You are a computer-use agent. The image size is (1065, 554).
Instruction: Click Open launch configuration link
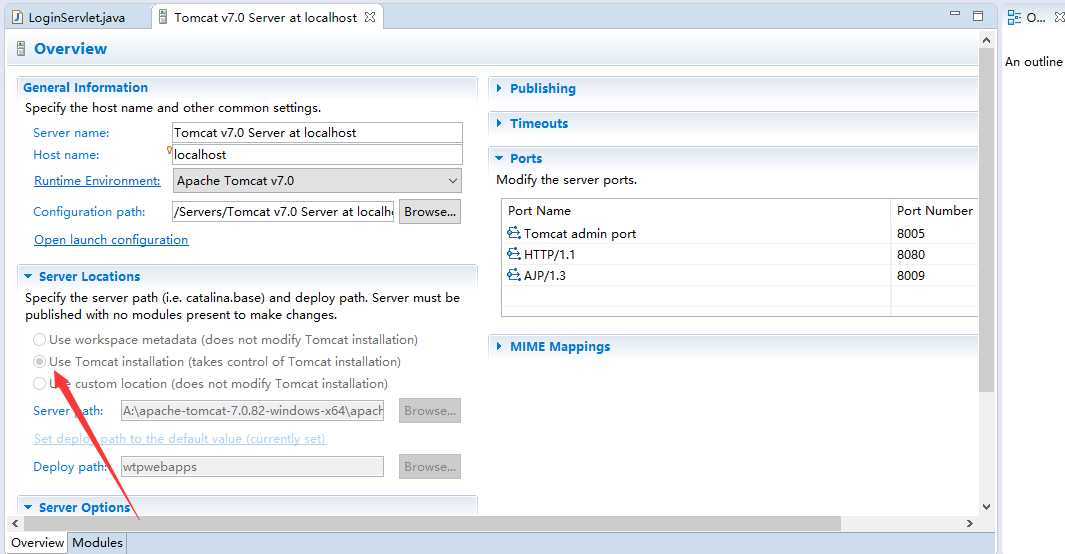pyautogui.click(x=111, y=240)
